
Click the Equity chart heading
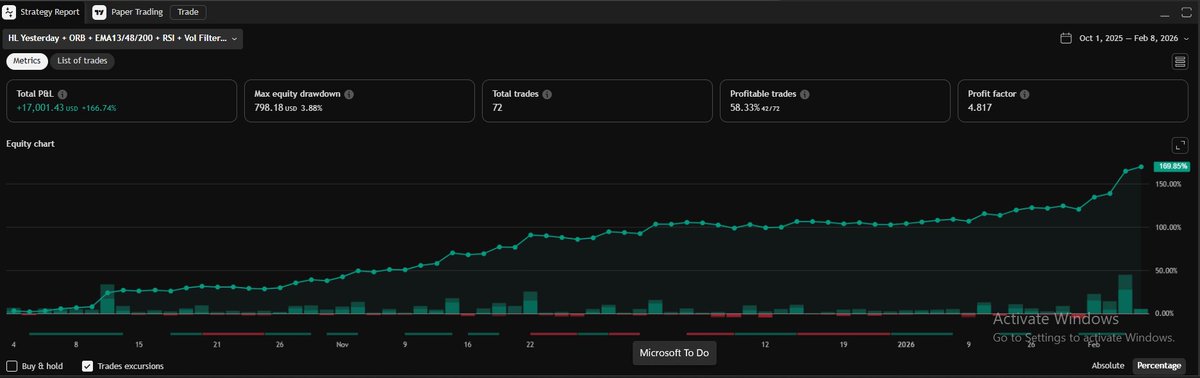pos(30,144)
